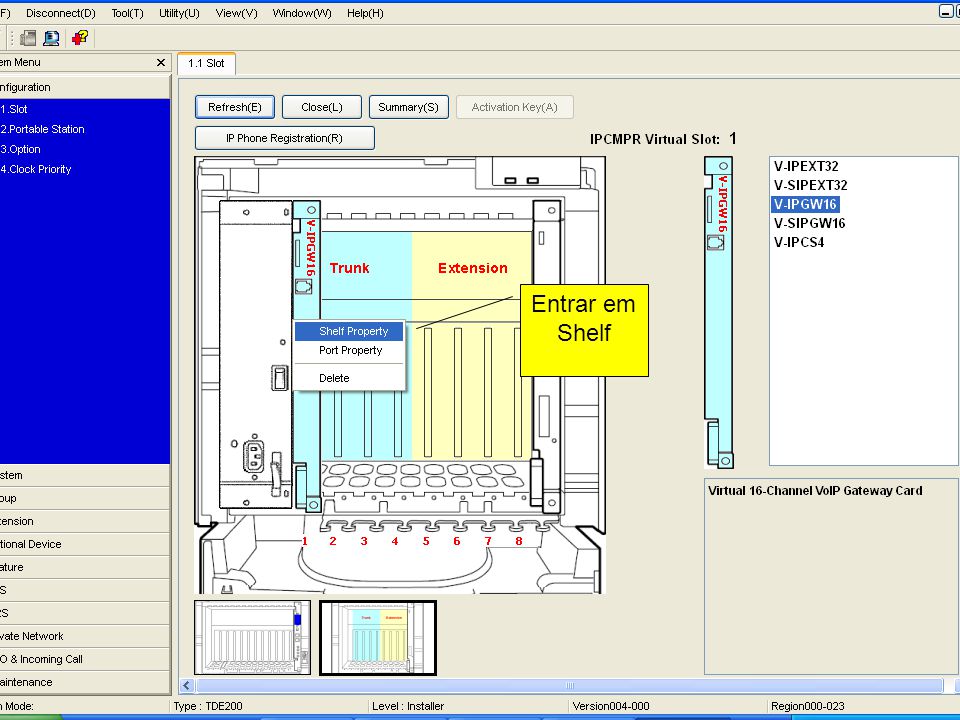The height and width of the screenshot is (720, 960).
Task: Choose Port Property from context menu
Action: point(349,350)
